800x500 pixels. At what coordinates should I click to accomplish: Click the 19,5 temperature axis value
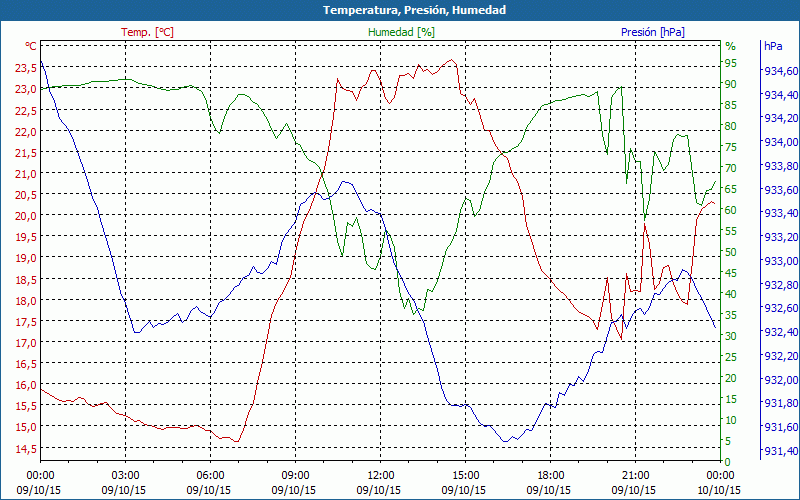coord(26,237)
